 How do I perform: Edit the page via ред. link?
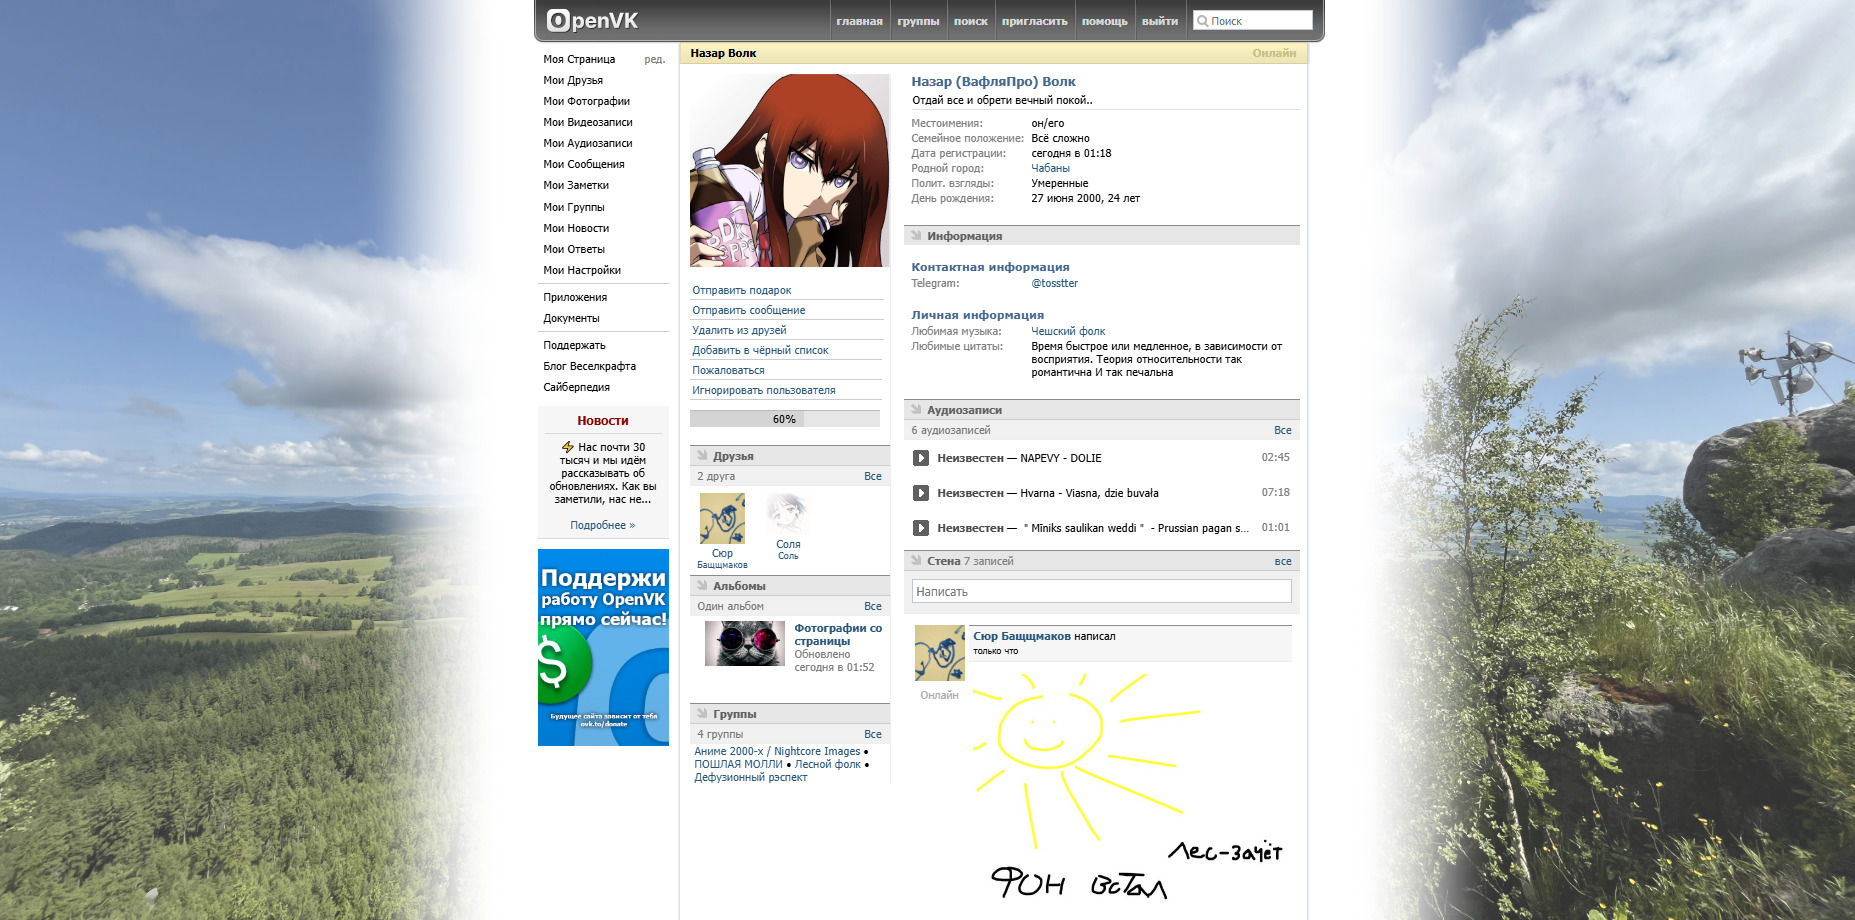(x=655, y=59)
